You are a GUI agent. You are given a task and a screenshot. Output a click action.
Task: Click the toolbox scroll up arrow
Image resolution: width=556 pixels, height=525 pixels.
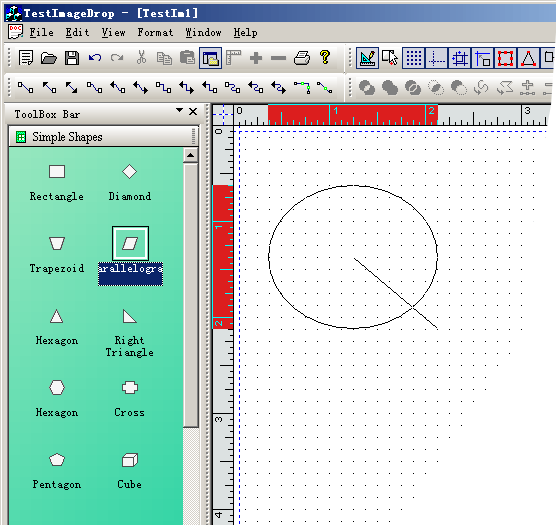point(190,155)
